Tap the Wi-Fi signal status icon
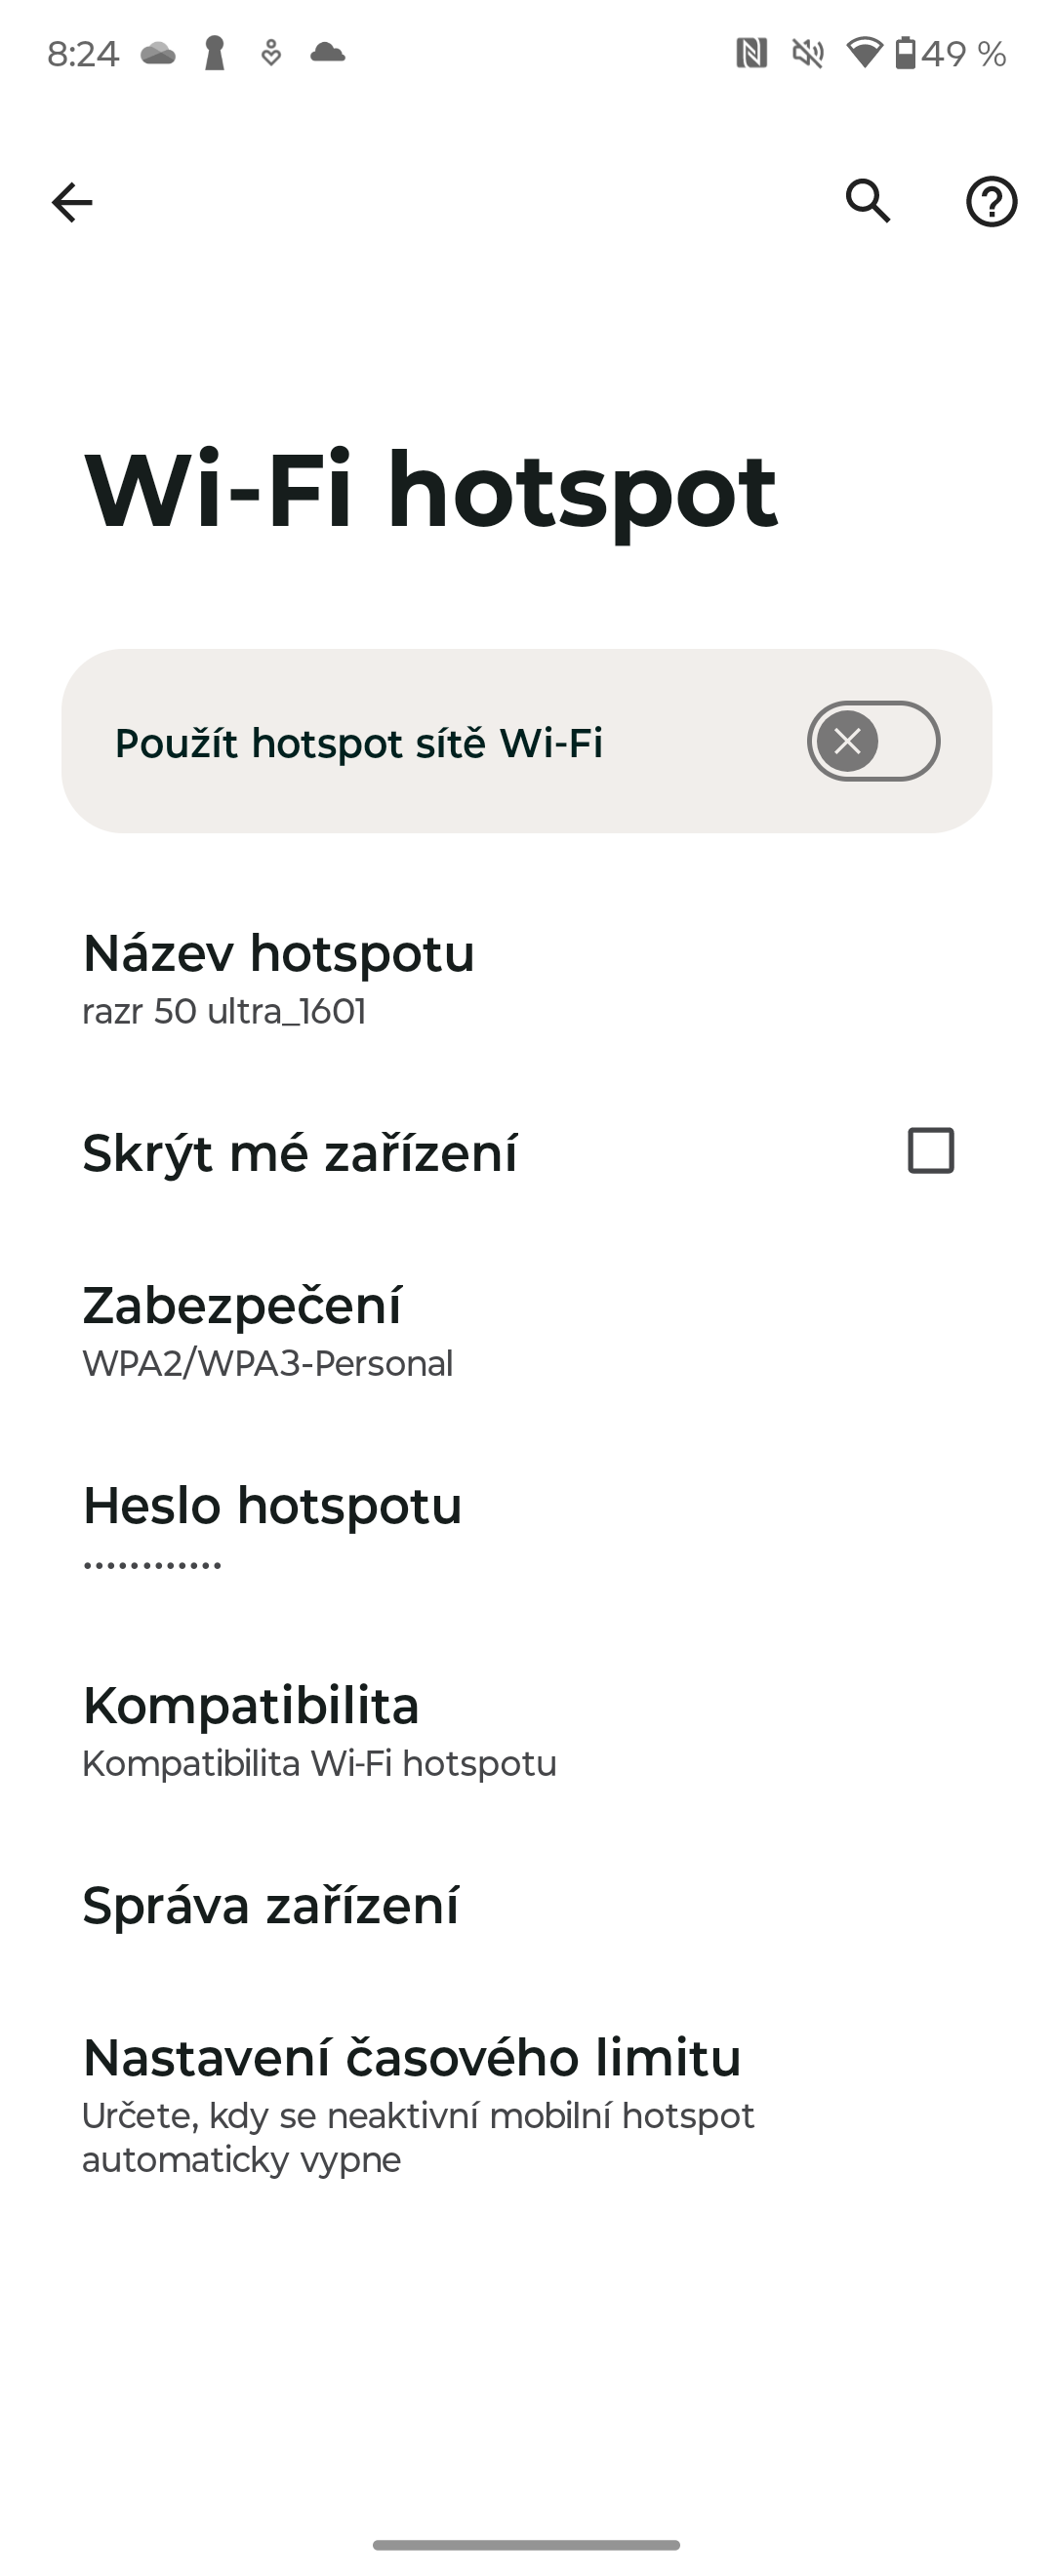1054x2576 pixels. [x=863, y=53]
